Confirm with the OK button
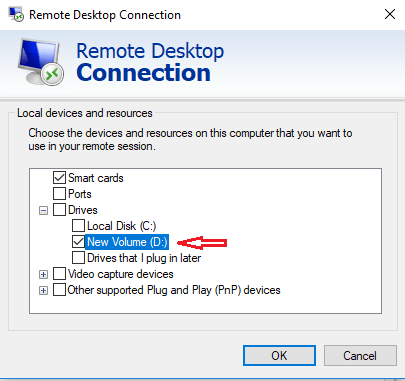The height and width of the screenshot is (381, 405). (279, 355)
